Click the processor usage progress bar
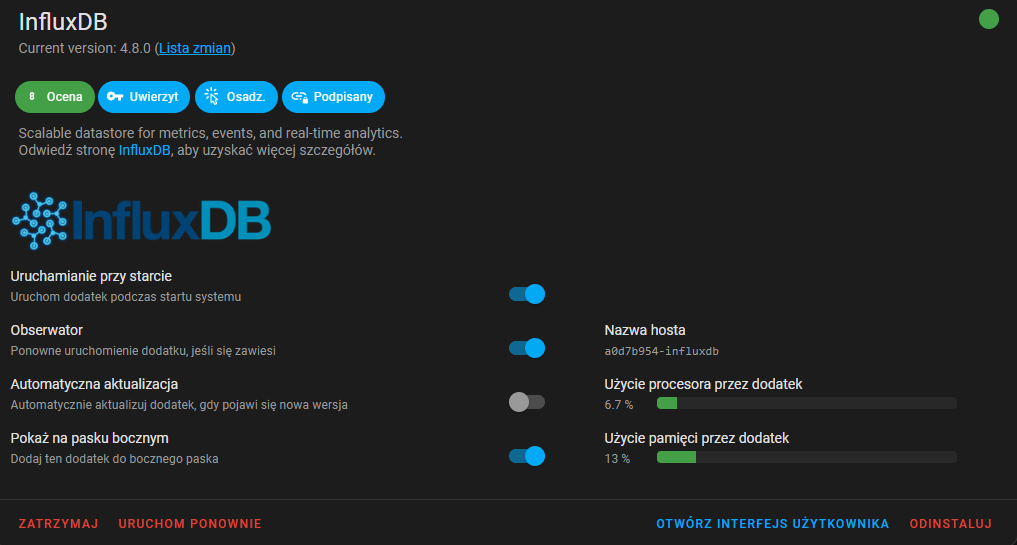 point(807,403)
